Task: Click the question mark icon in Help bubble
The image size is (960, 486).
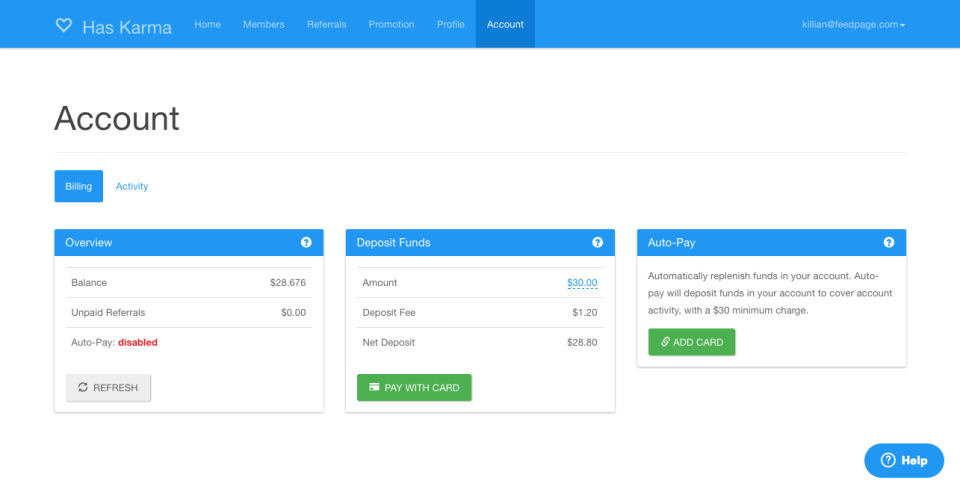Action: point(888,460)
